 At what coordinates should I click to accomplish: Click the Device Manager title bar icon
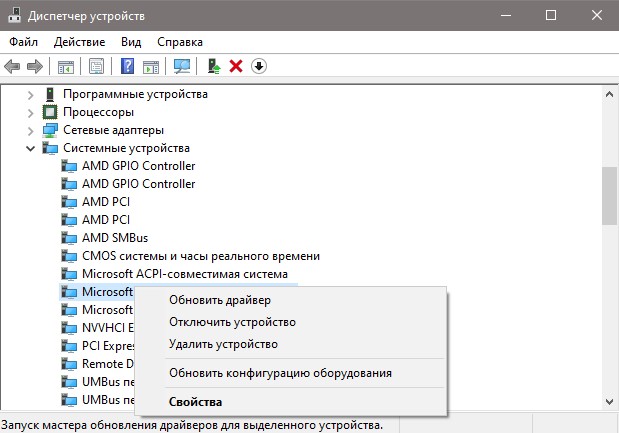tap(15, 15)
